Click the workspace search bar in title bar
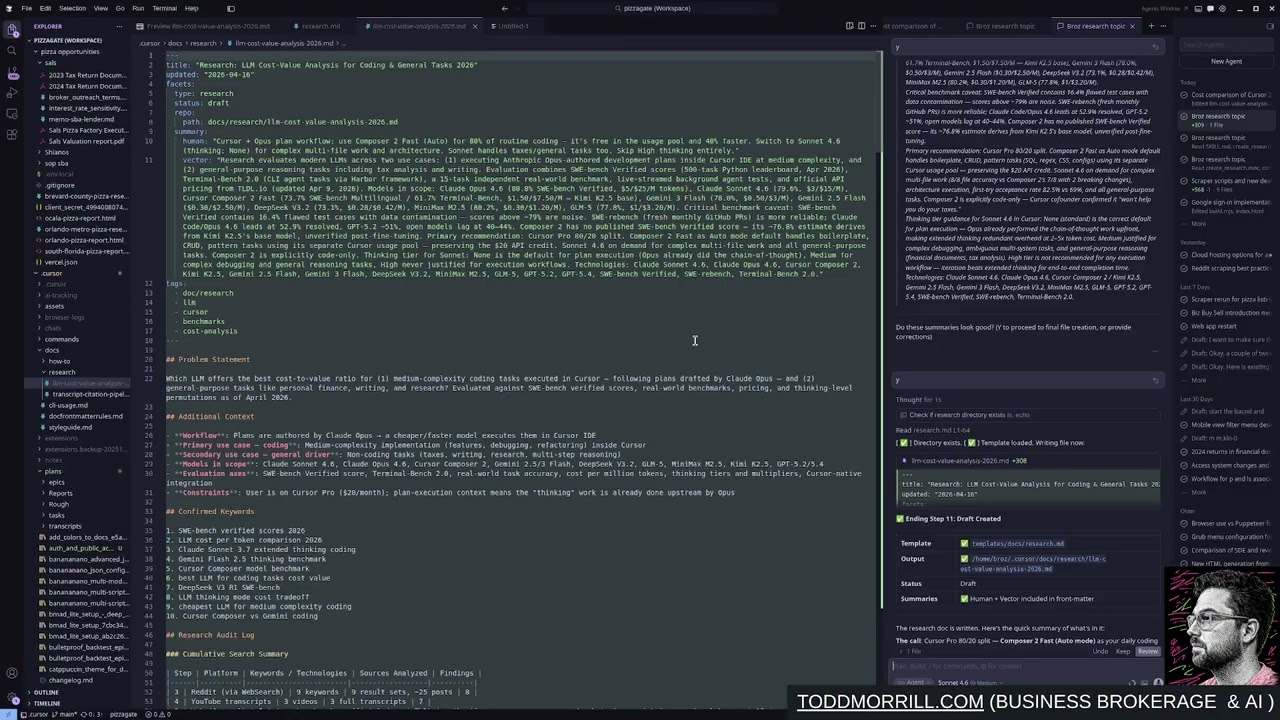The height and width of the screenshot is (720, 1280). (x=653, y=8)
